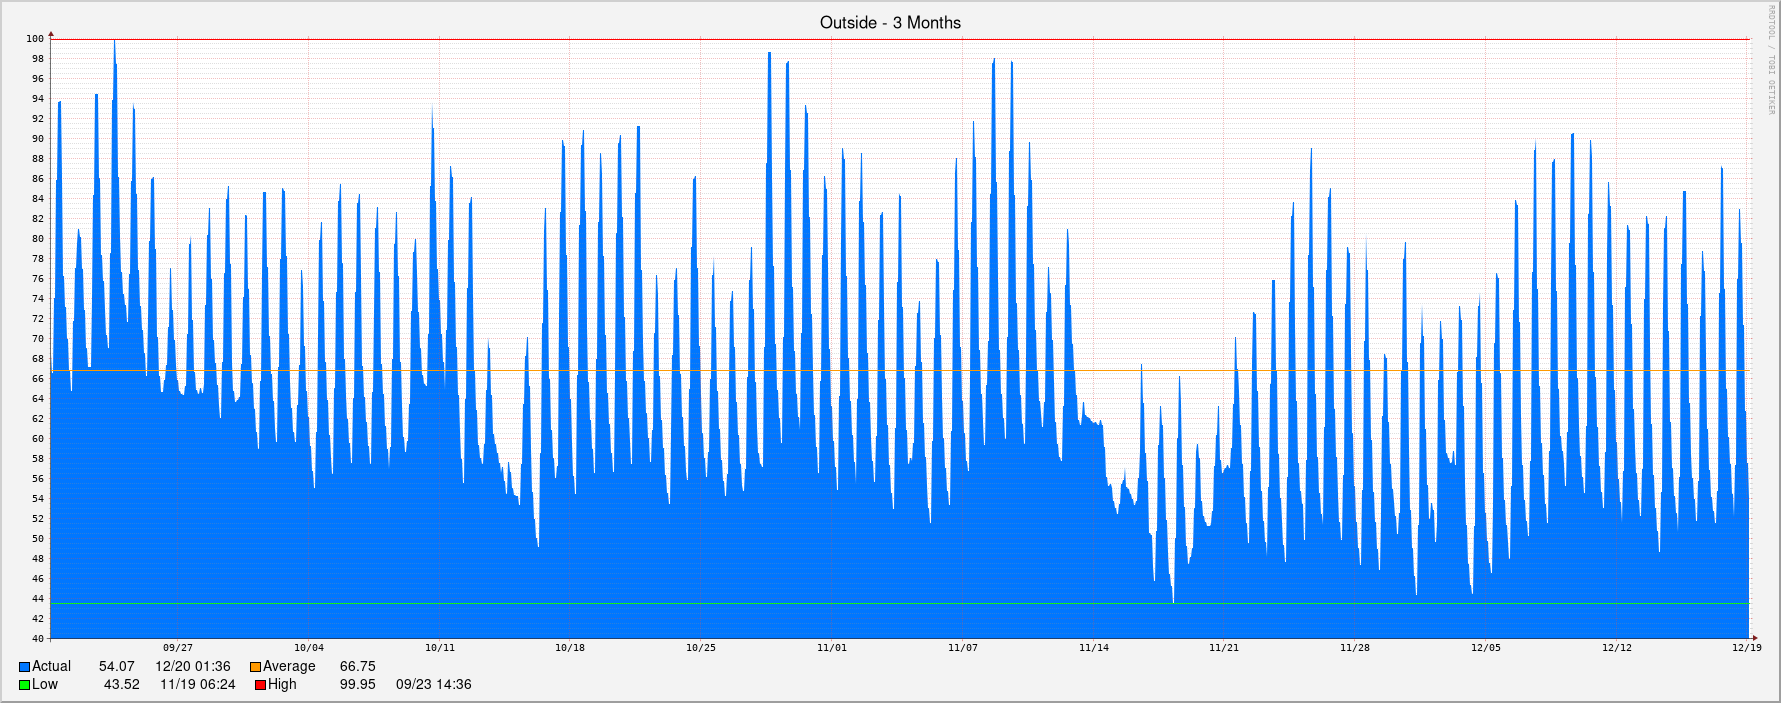Click the orange Average legend swatch

255,667
